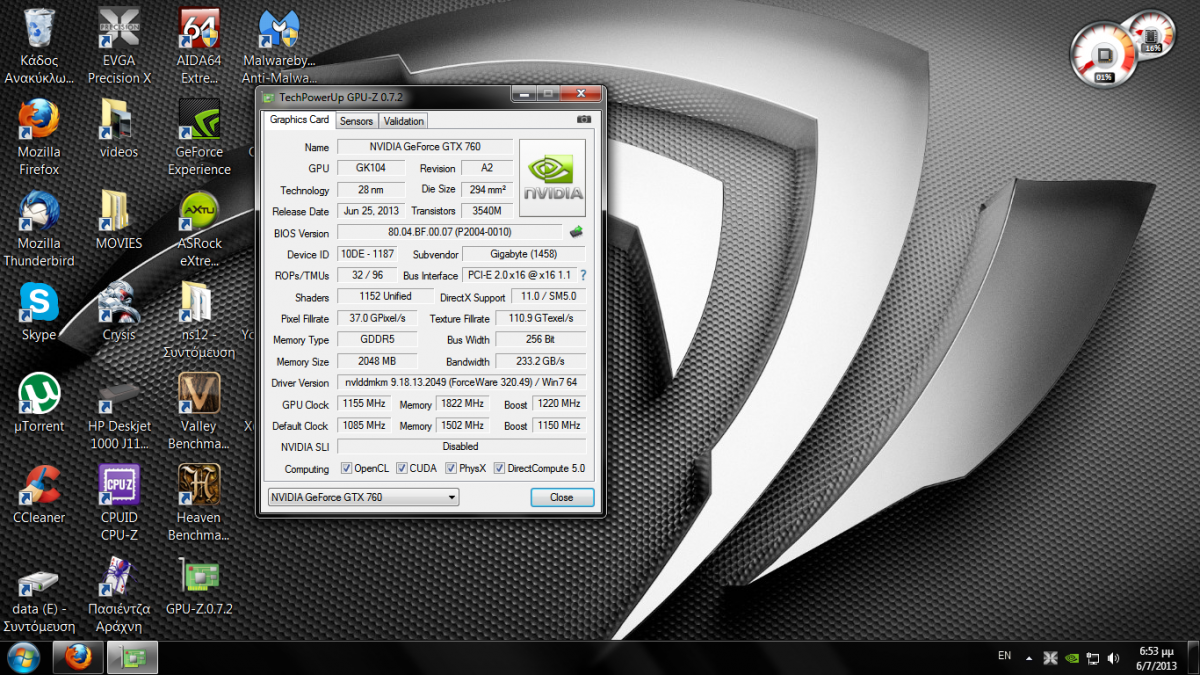Click the Close button in GPU-Z
1200x675 pixels.
pos(561,497)
